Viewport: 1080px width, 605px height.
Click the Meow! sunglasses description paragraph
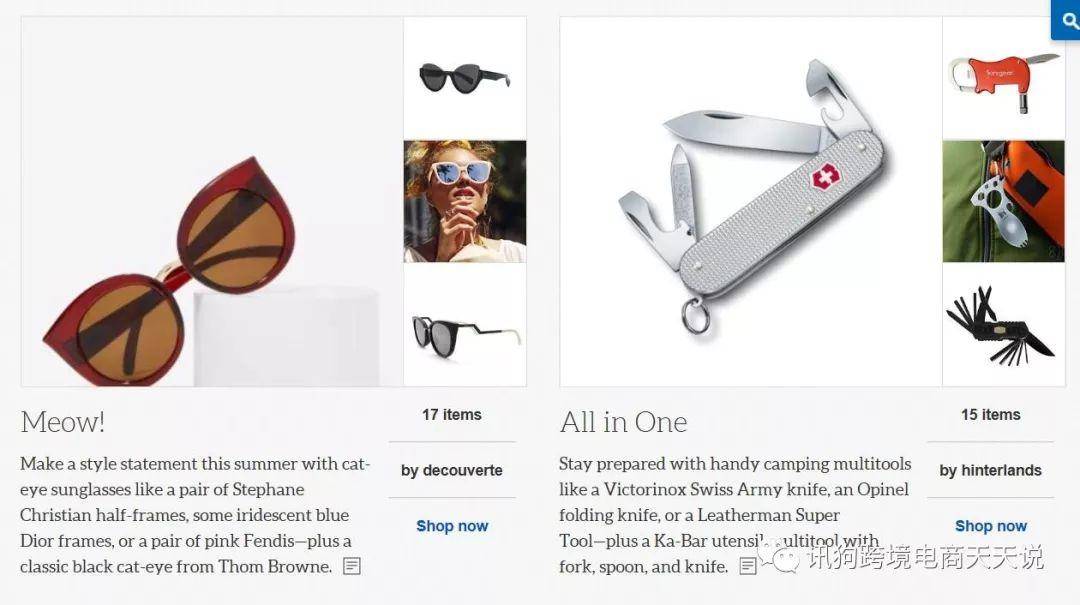196,515
